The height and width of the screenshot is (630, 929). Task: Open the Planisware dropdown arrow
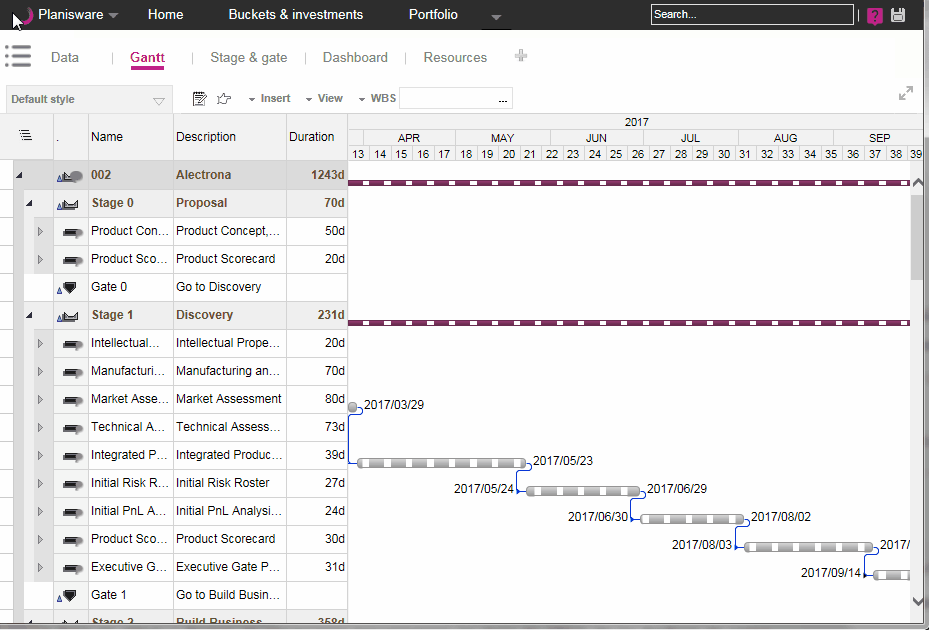click(113, 15)
